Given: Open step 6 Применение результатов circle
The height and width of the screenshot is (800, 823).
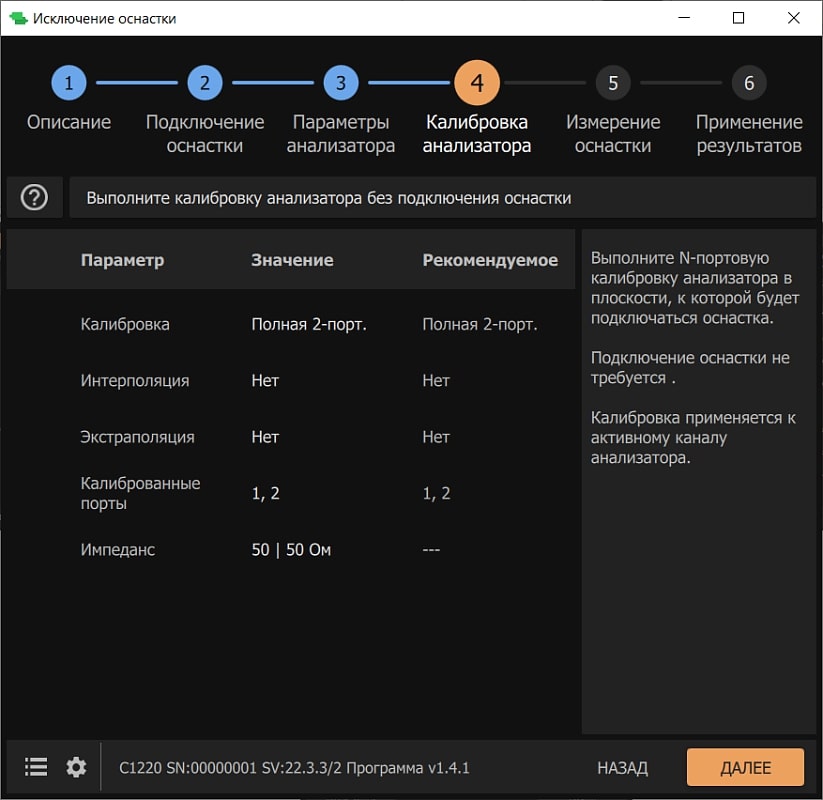Looking at the screenshot, I should coord(748,83).
